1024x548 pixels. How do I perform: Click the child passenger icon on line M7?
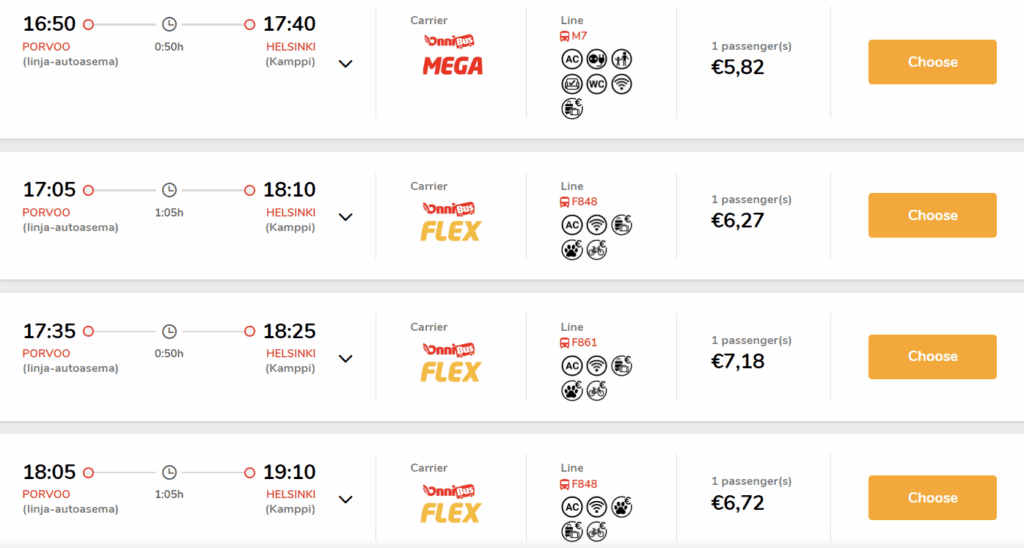pyautogui.click(x=621, y=59)
